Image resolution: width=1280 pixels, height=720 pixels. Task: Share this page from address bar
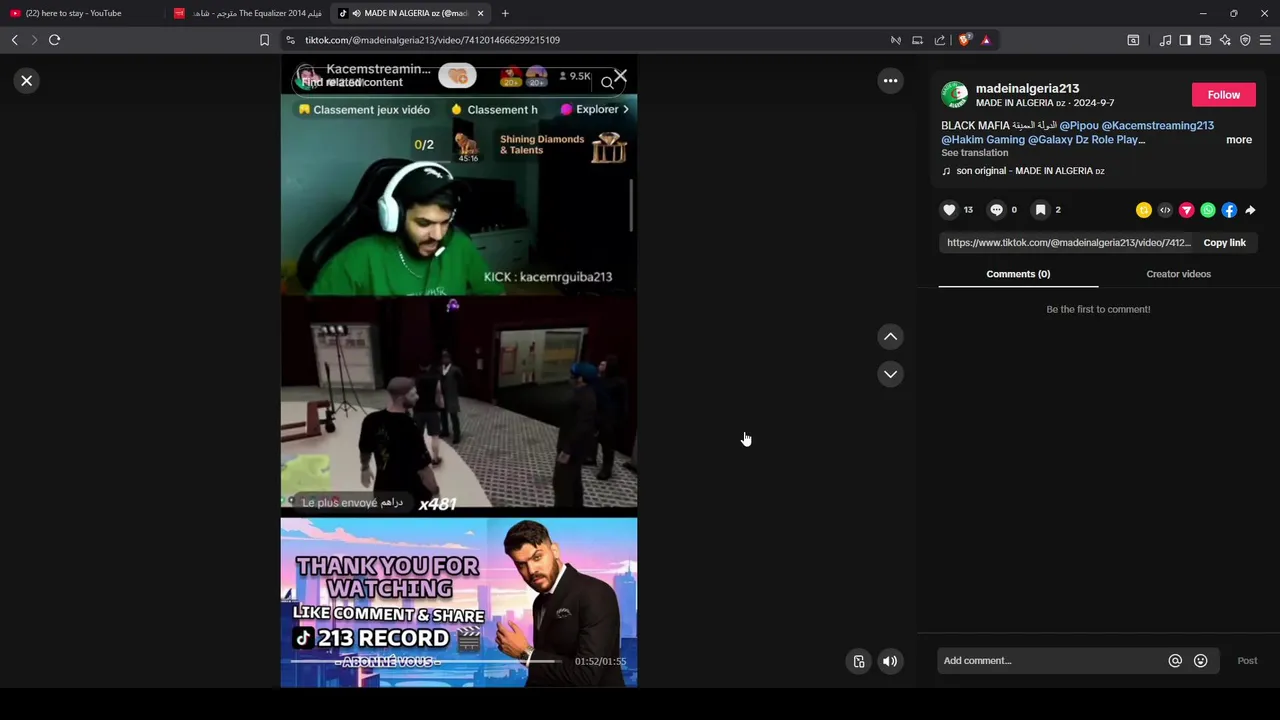click(x=940, y=40)
